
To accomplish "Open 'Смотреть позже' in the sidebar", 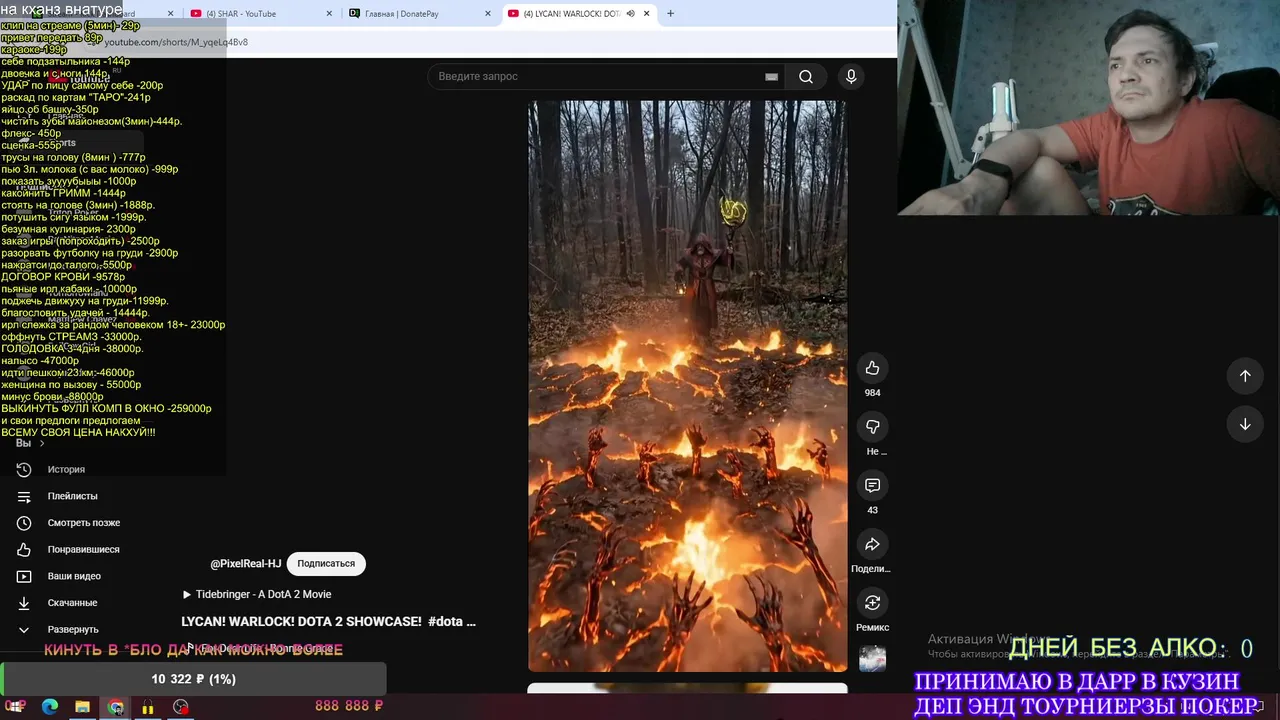I will coord(83,523).
